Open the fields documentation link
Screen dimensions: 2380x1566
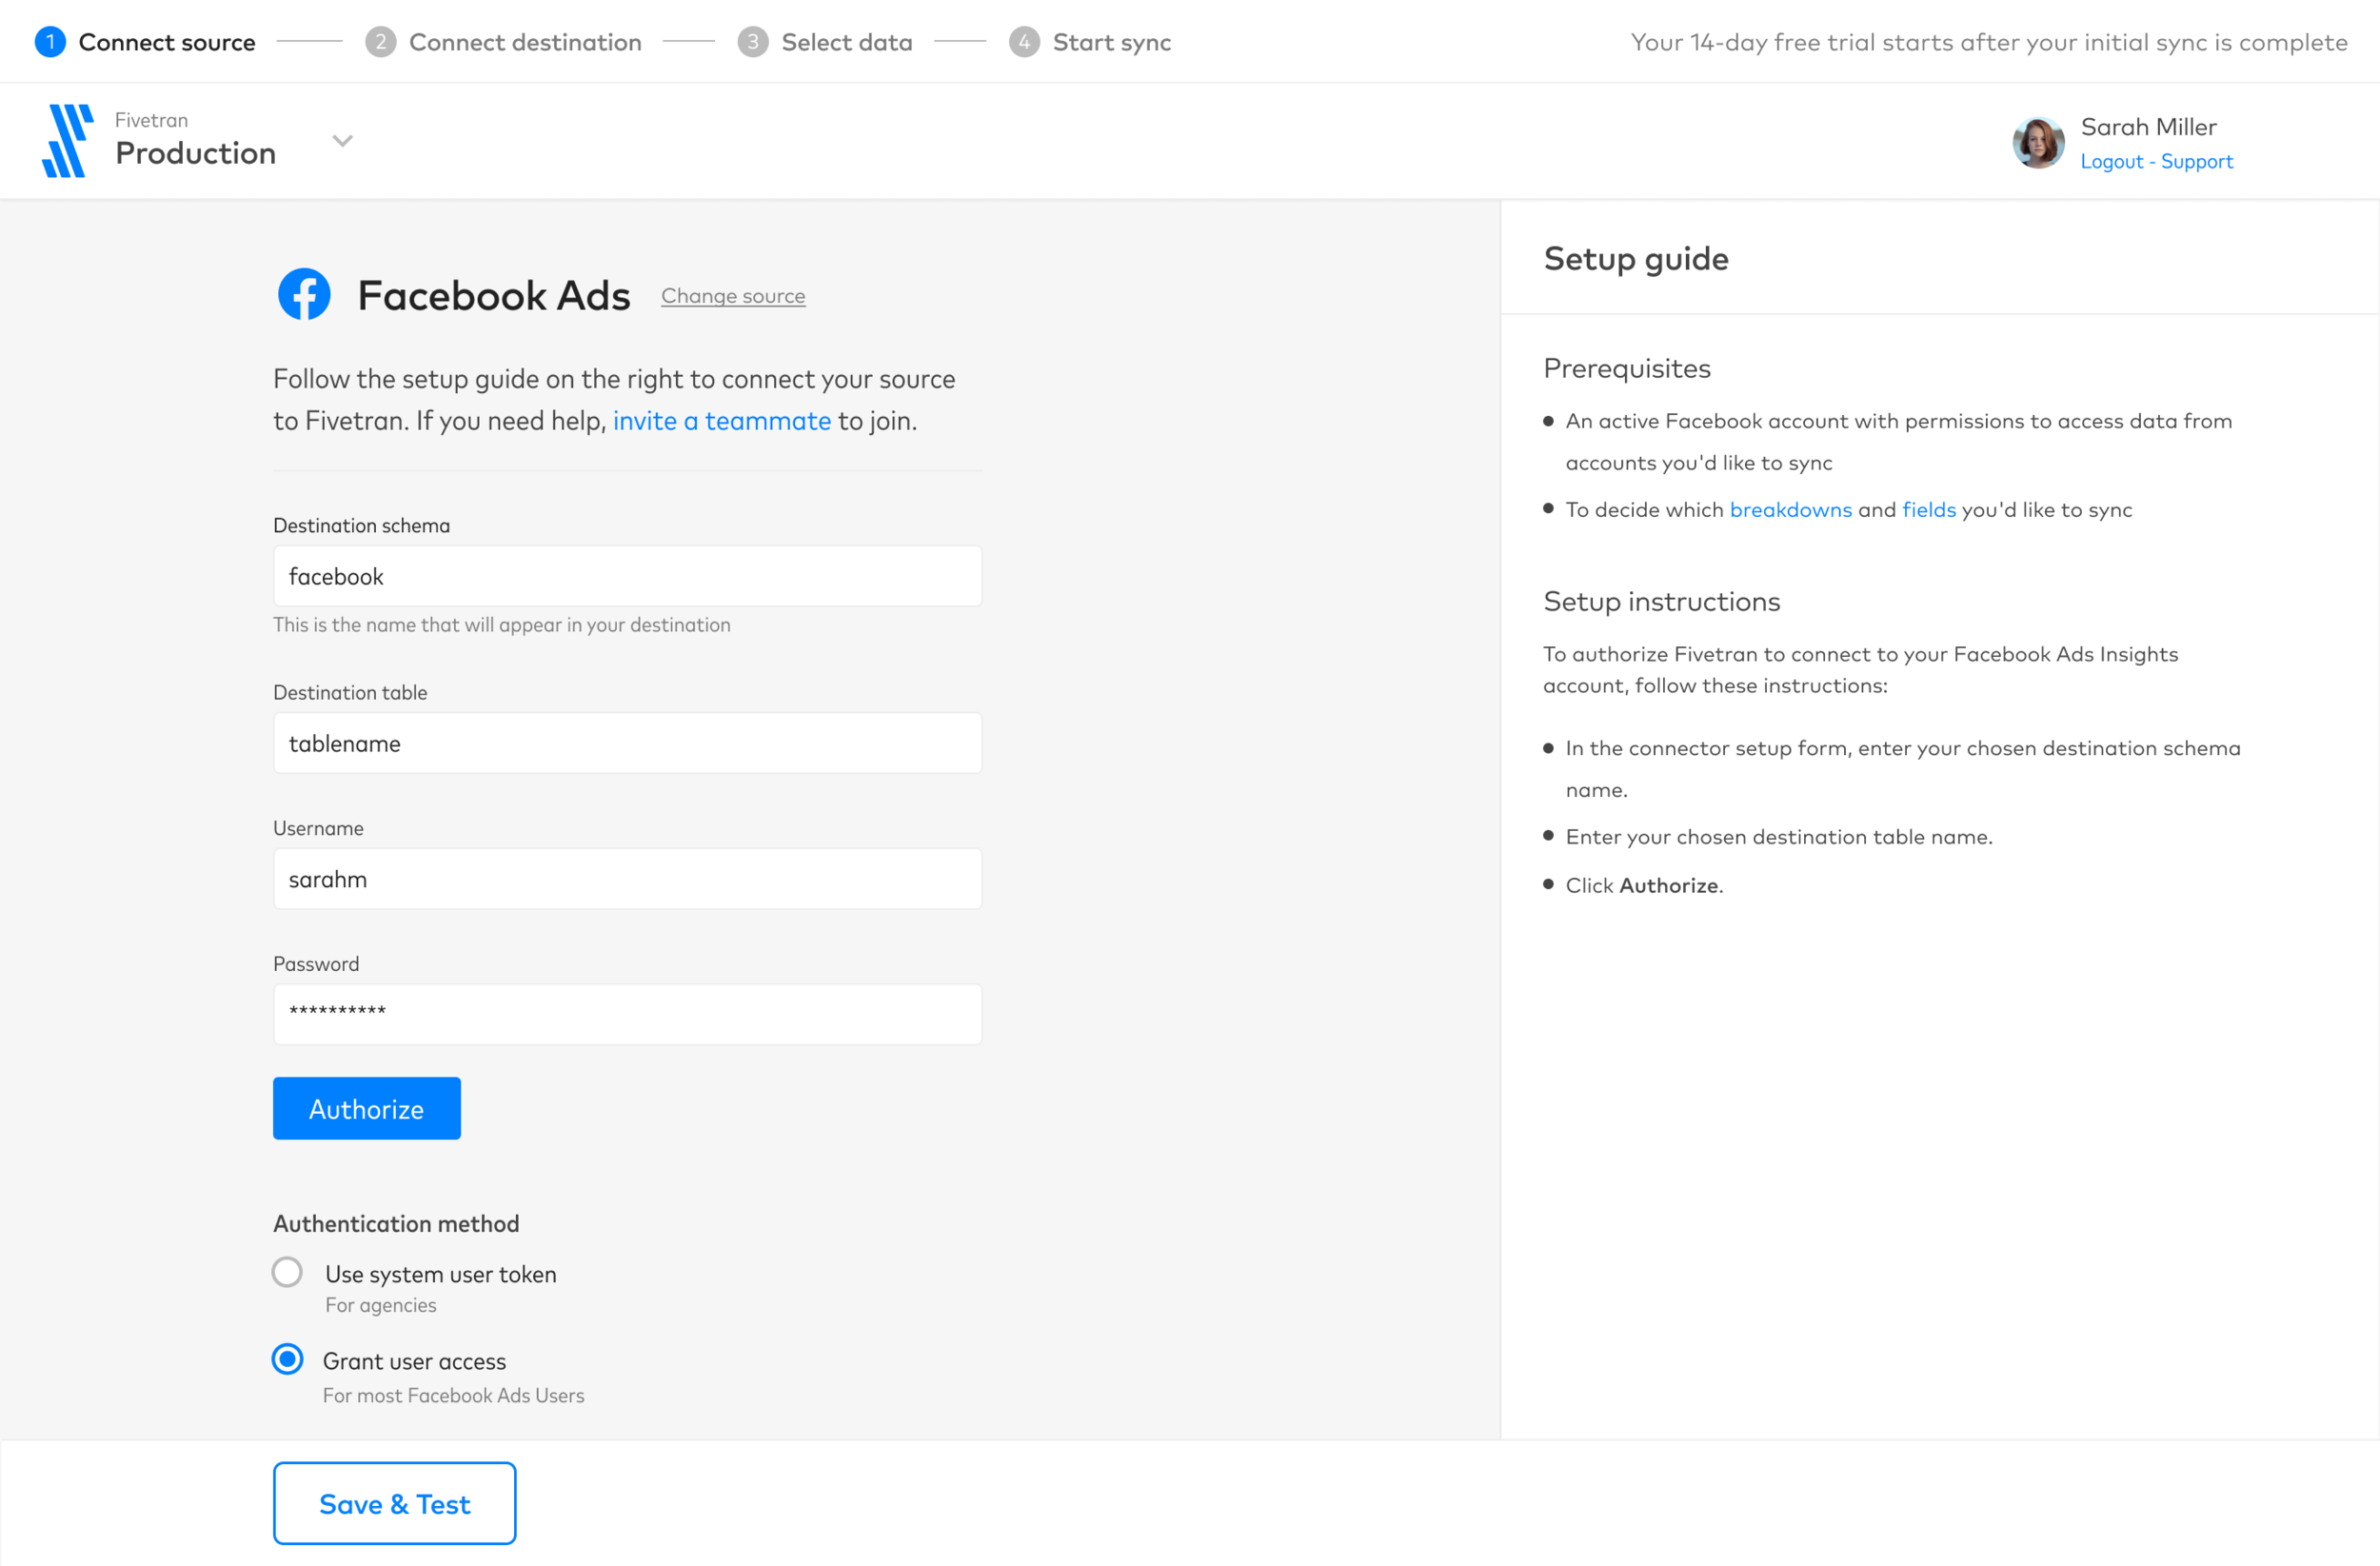(x=1929, y=509)
